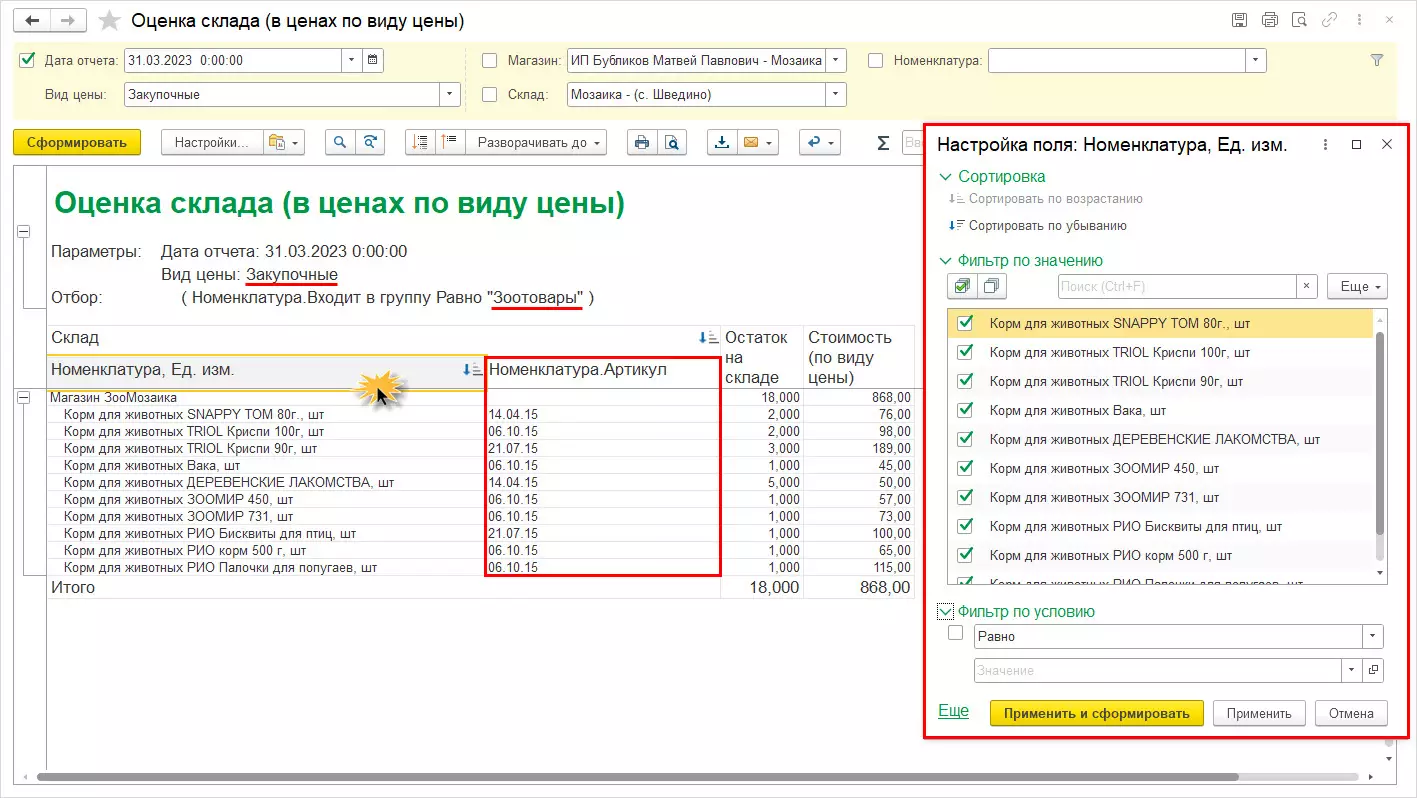Open the Разворачивать до dropdown

(x=540, y=143)
